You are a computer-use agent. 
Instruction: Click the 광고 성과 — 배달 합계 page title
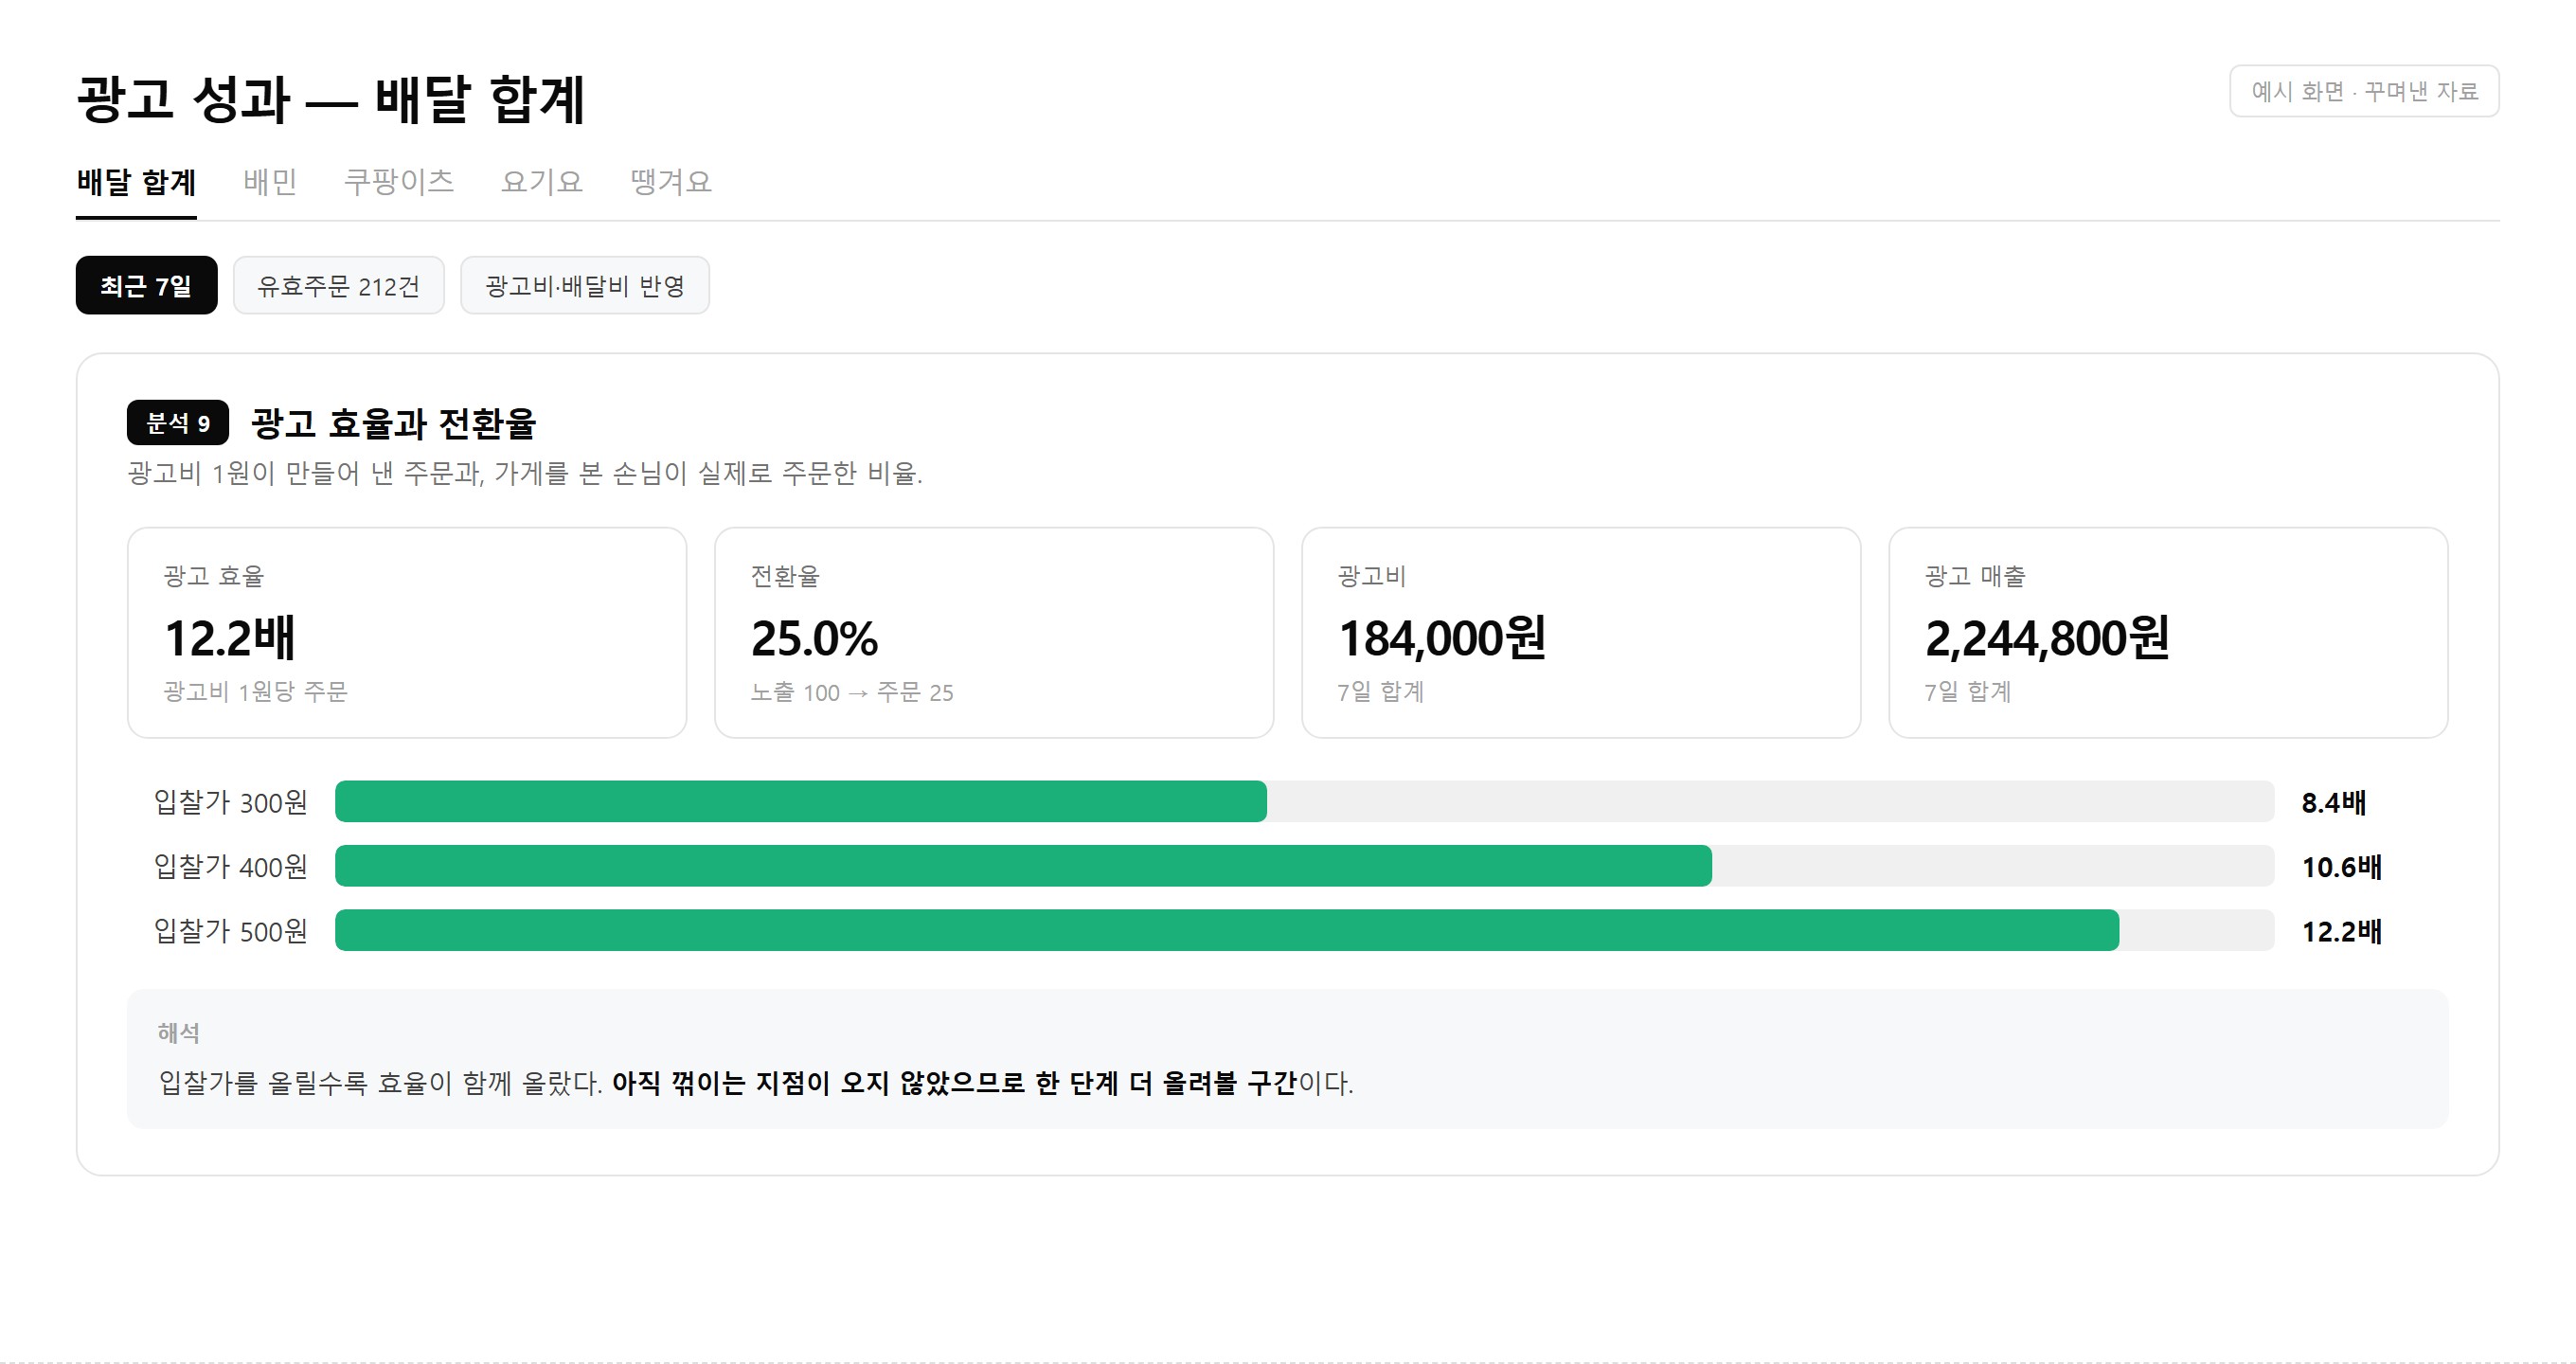(330, 99)
